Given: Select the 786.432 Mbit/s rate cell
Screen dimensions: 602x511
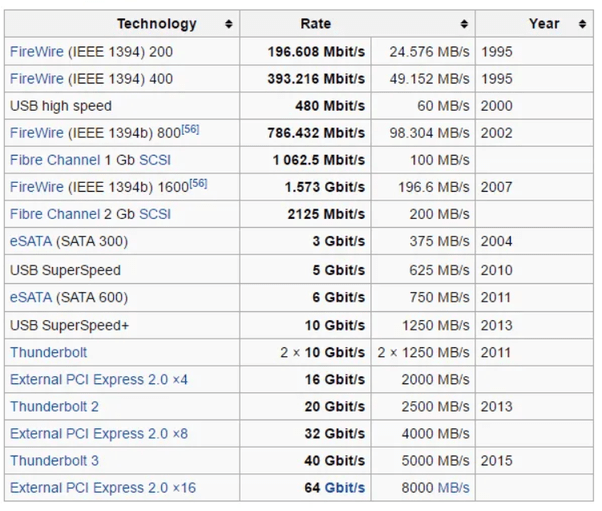Looking at the screenshot, I should tap(306, 133).
